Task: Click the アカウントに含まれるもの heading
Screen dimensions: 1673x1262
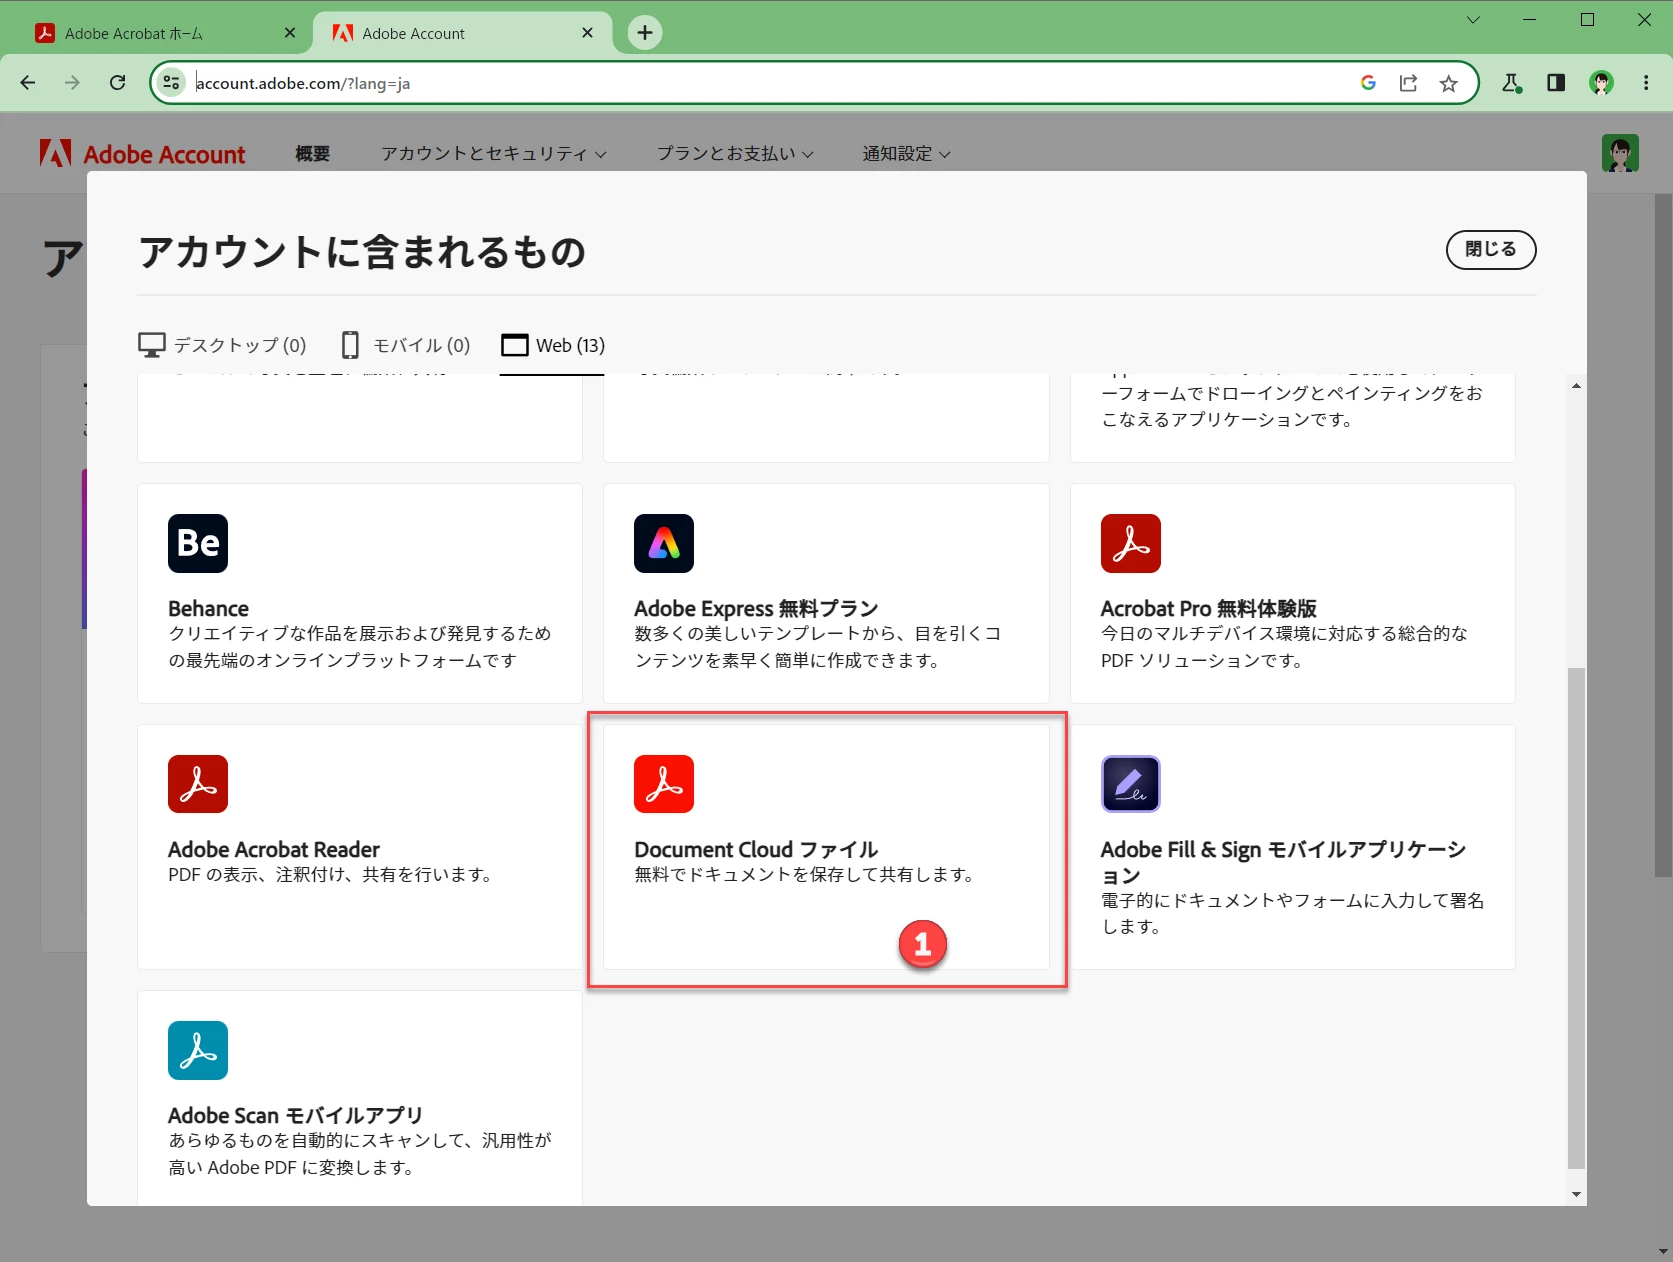Action: click(x=362, y=252)
